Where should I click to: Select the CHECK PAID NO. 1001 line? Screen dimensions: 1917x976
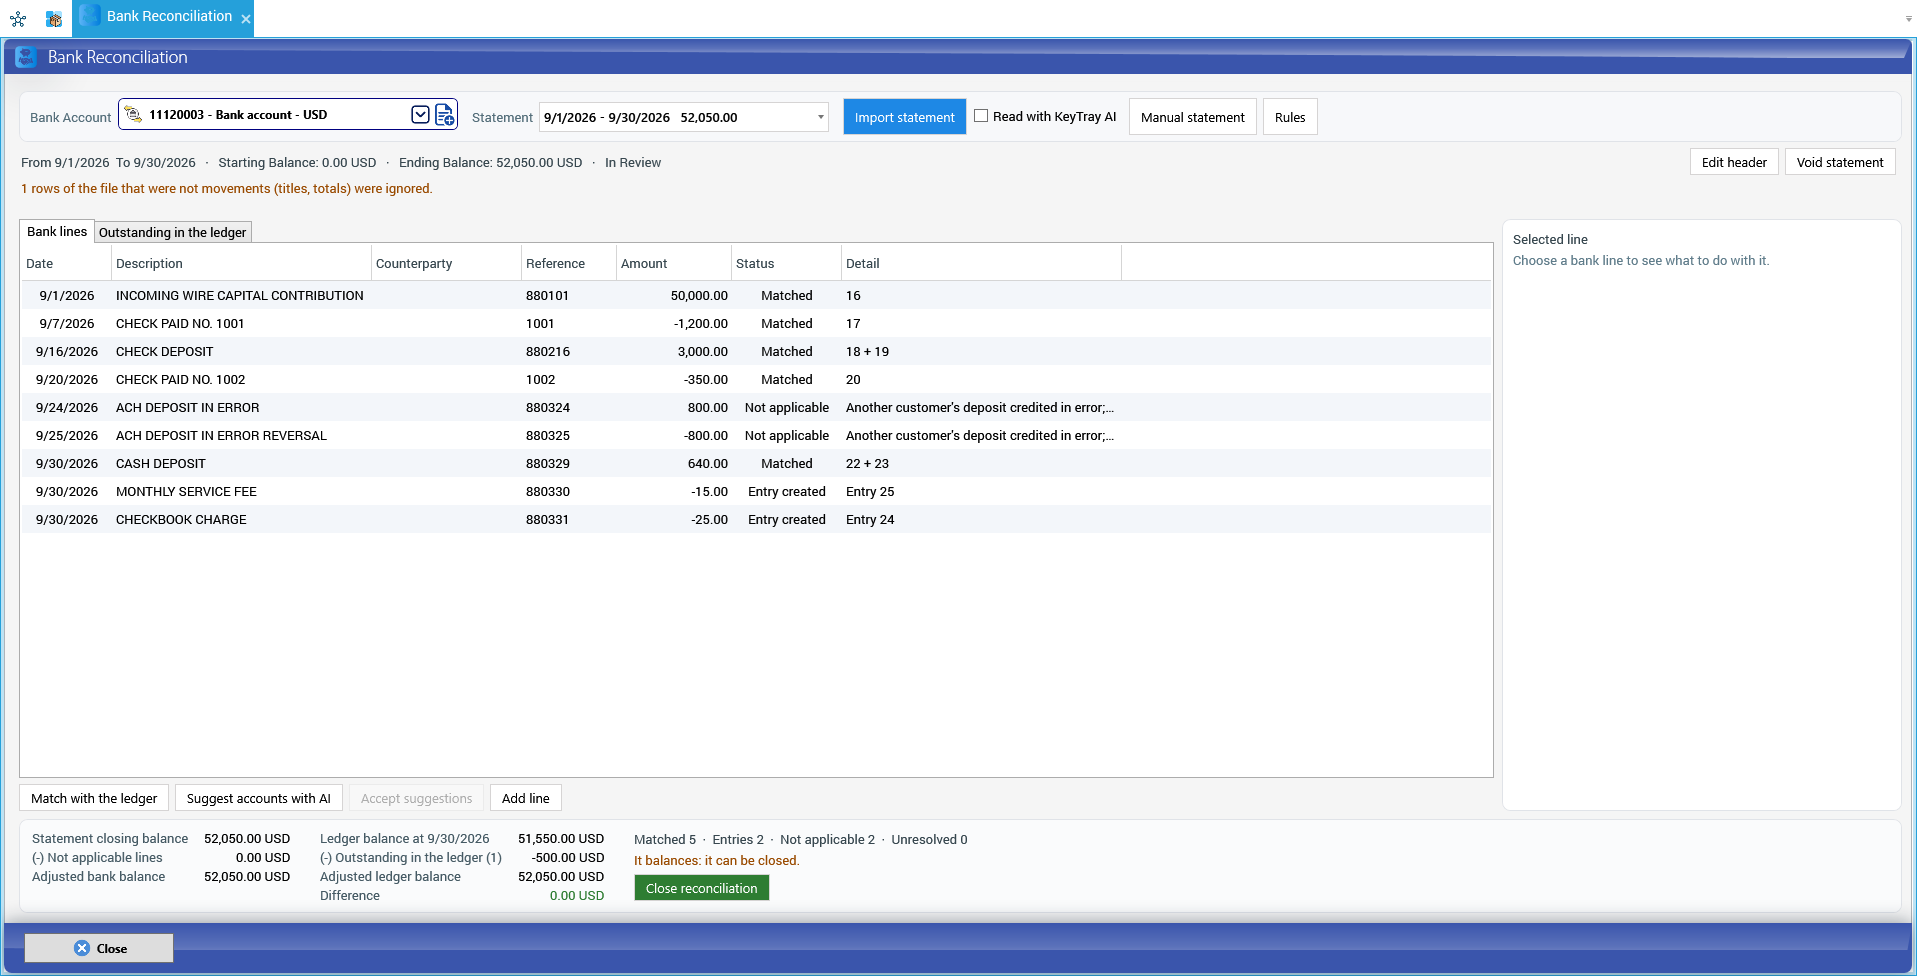click(756, 323)
